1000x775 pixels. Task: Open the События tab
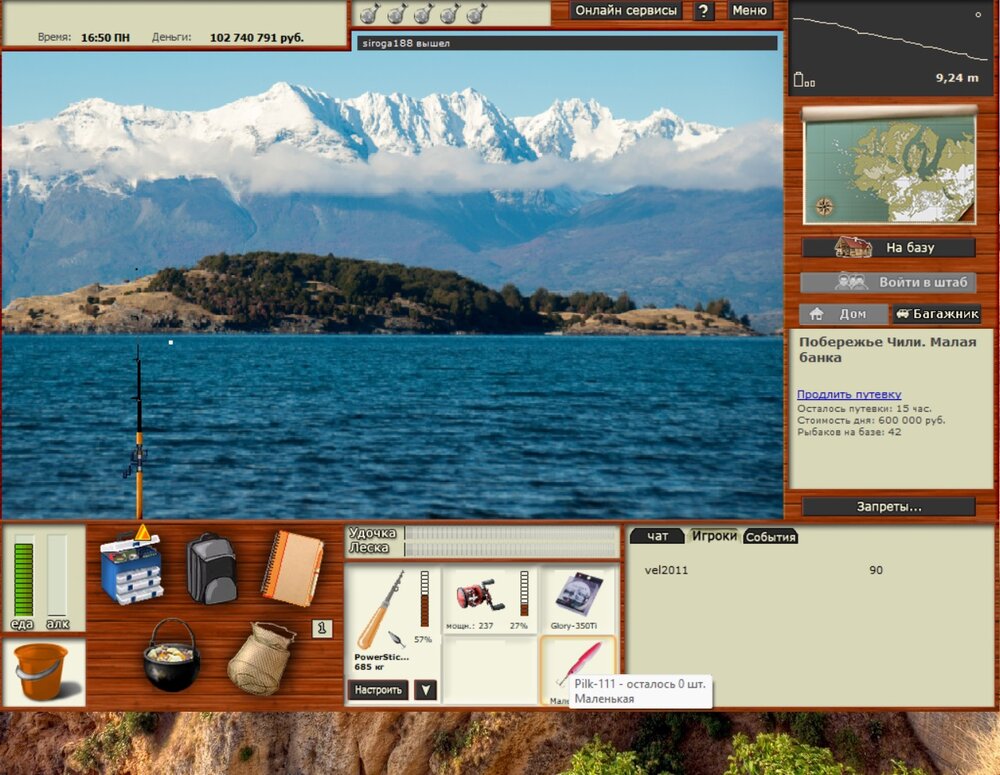770,537
